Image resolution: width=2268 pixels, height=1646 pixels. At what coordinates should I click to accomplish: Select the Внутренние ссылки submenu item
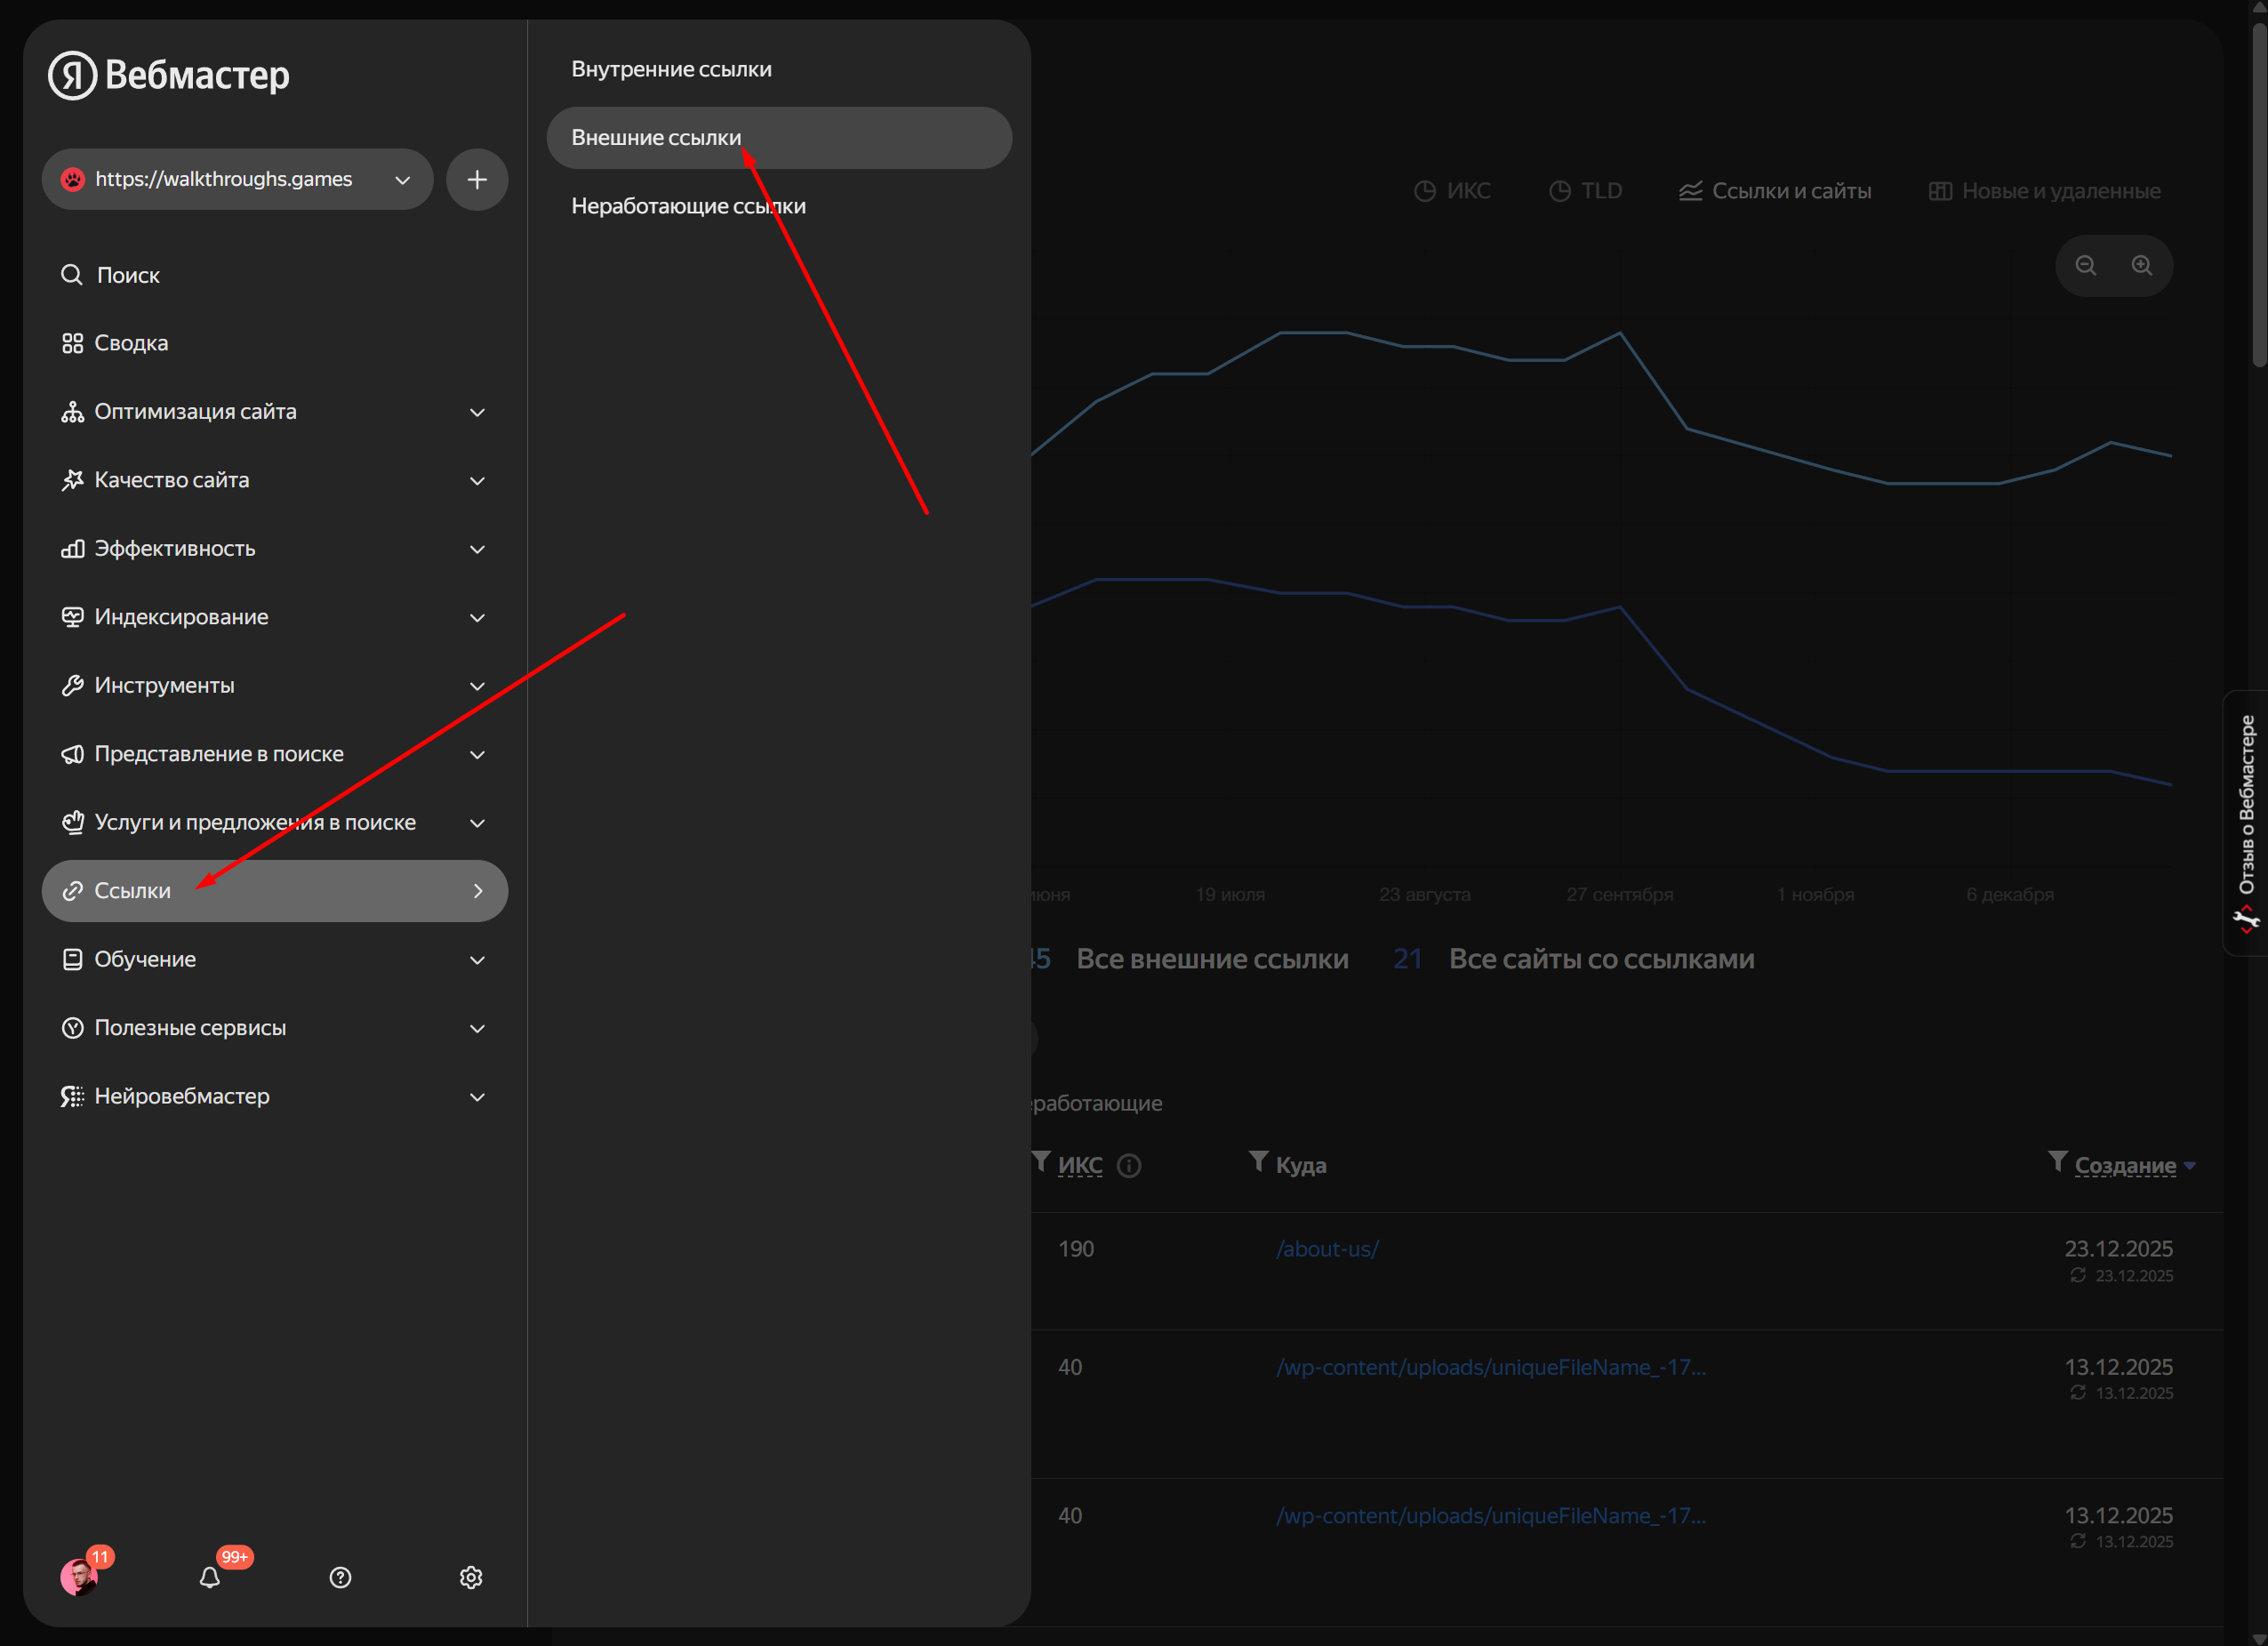(671, 69)
